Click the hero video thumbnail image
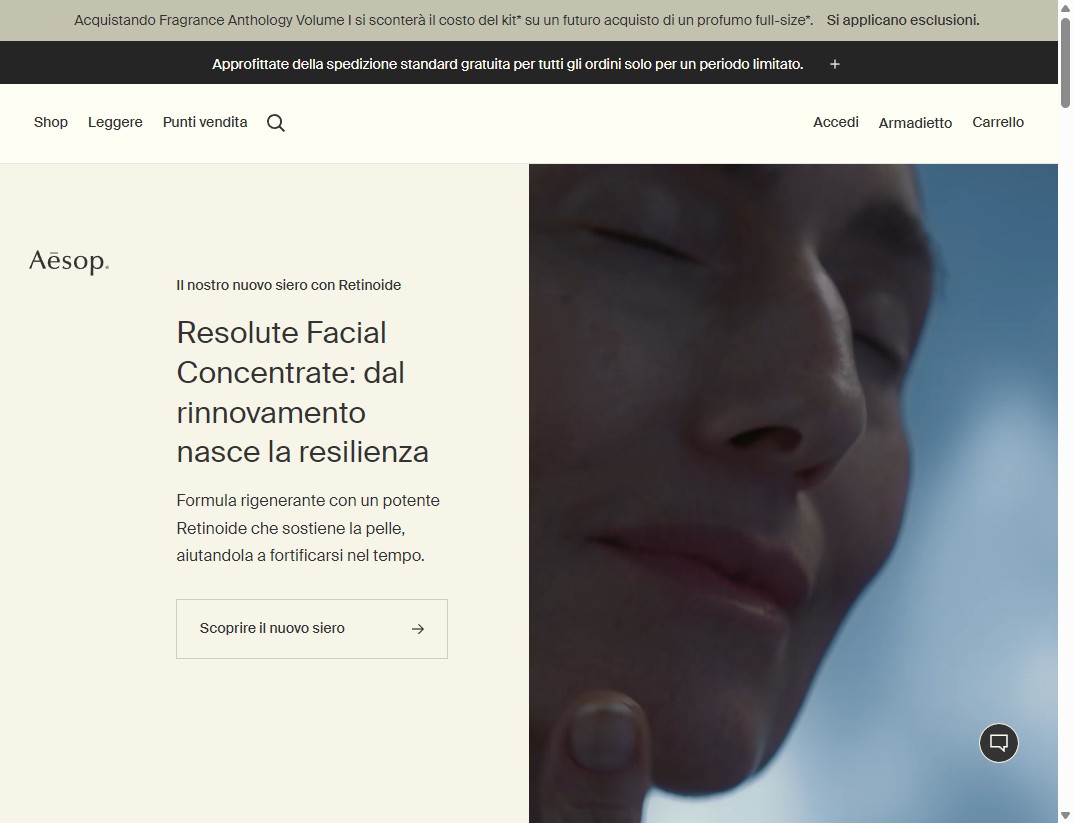1073x823 pixels. (793, 490)
